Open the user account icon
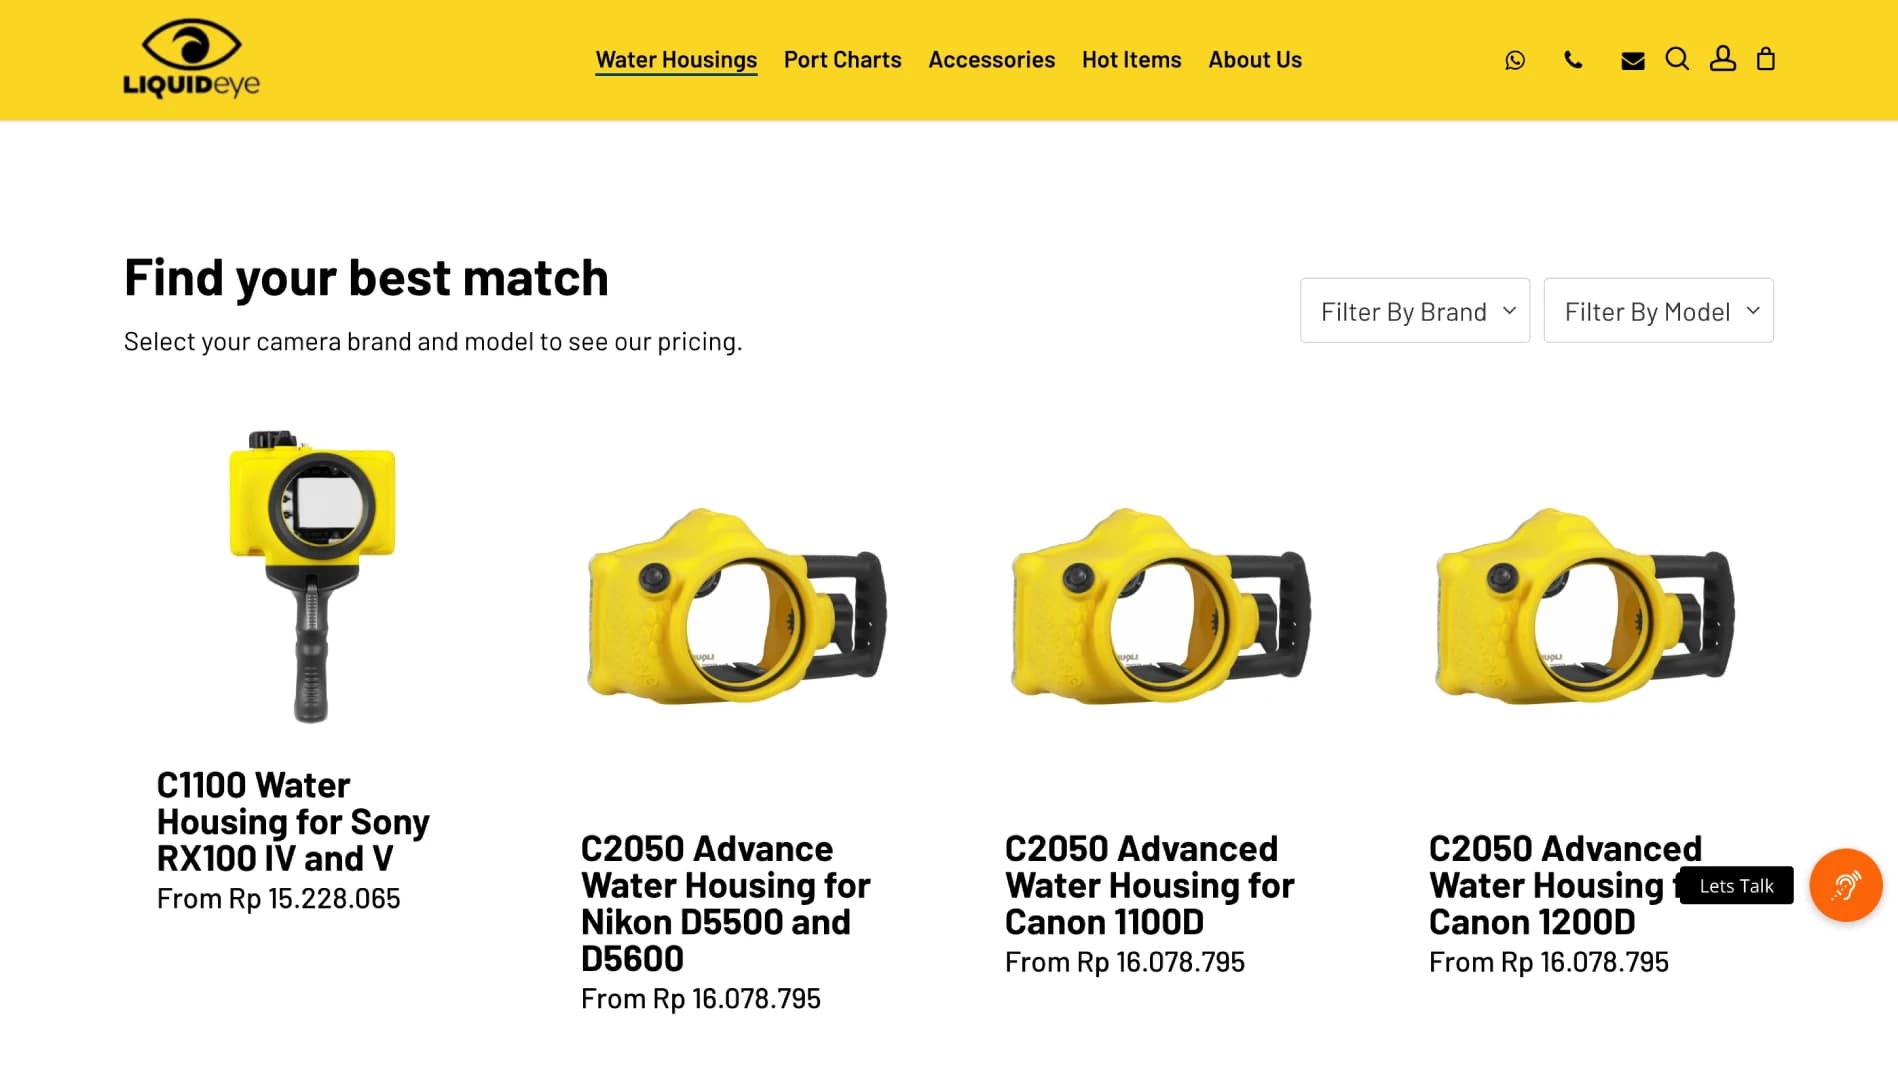 pyautogui.click(x=1722, y=59)
